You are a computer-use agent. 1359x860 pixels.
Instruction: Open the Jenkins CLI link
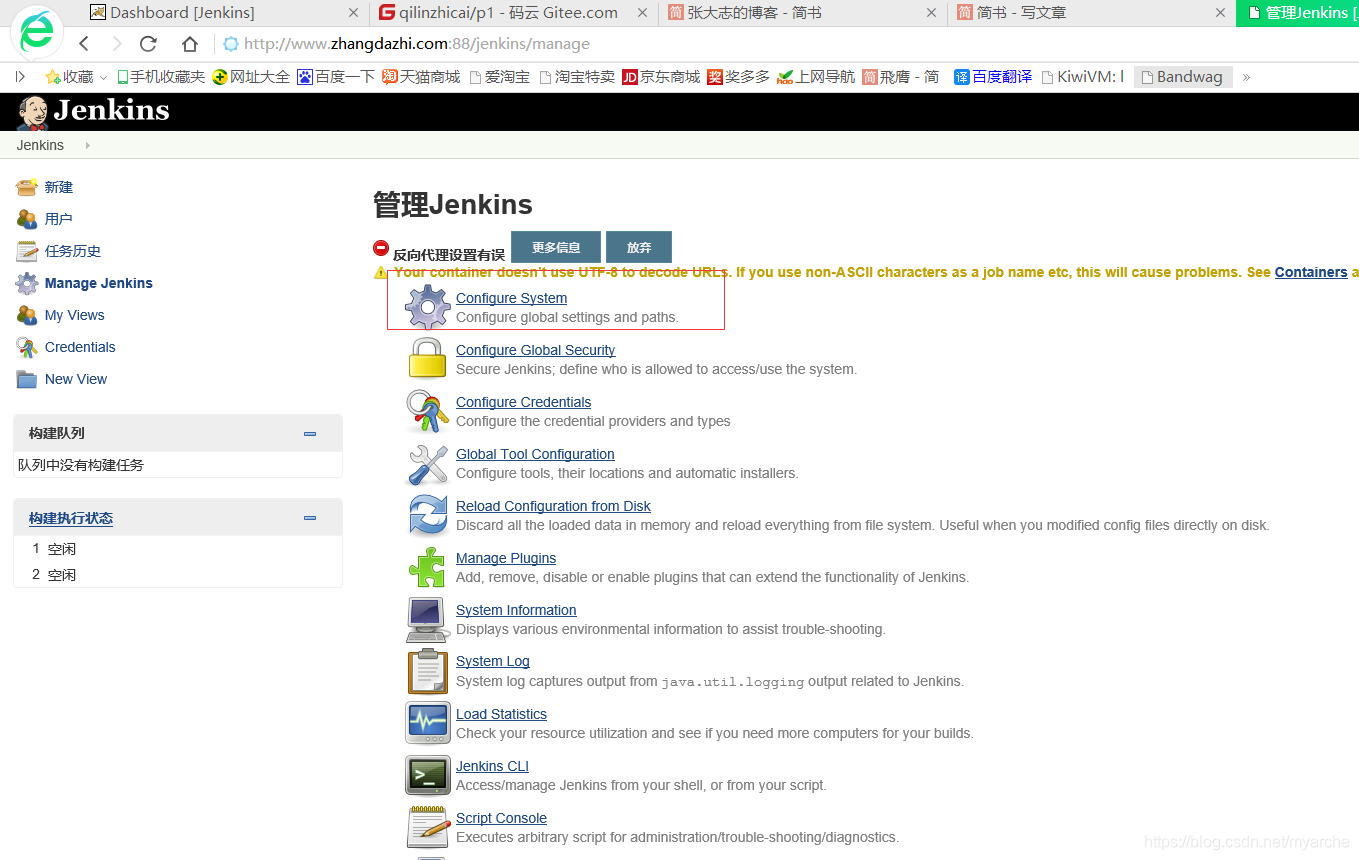492,766
